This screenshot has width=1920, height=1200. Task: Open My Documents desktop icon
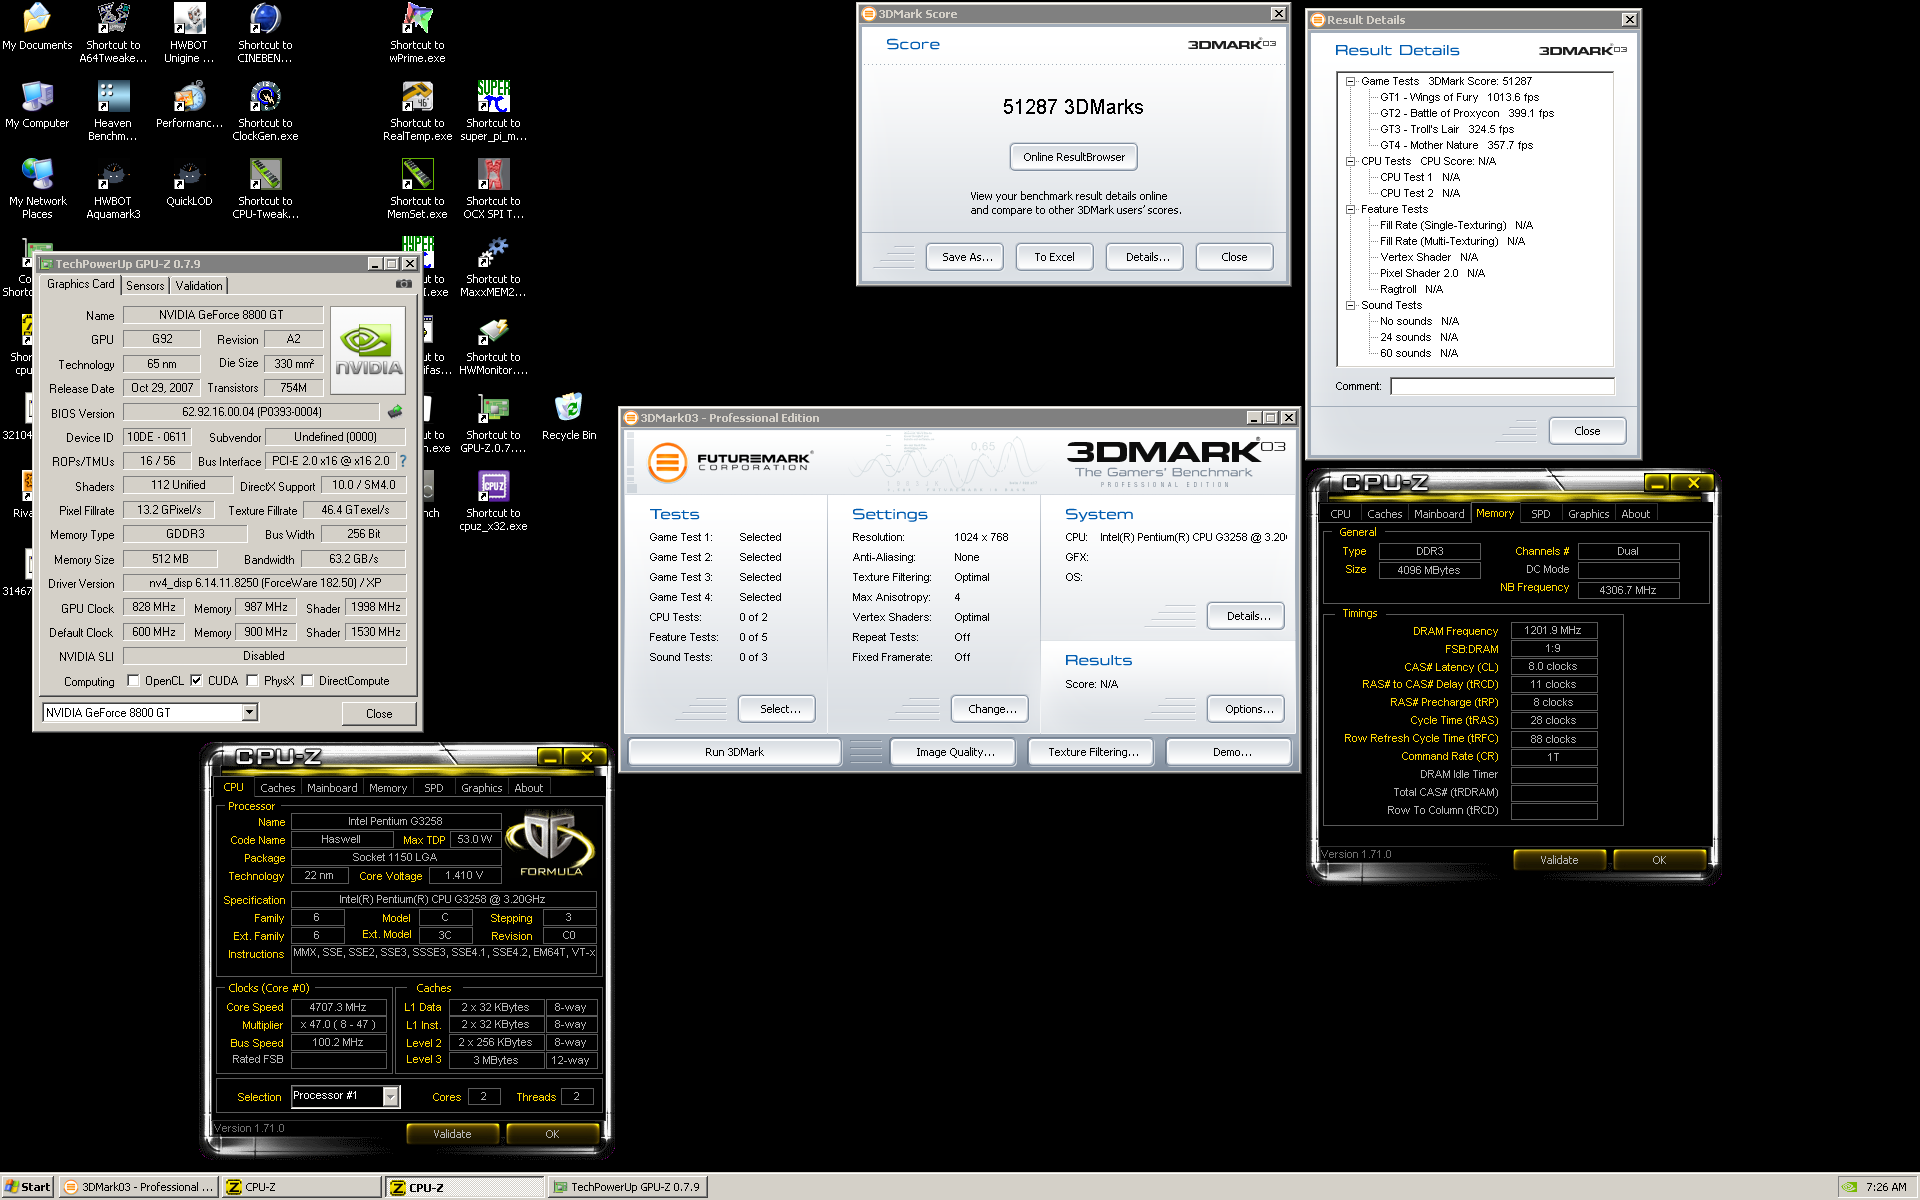coord(37,28)
